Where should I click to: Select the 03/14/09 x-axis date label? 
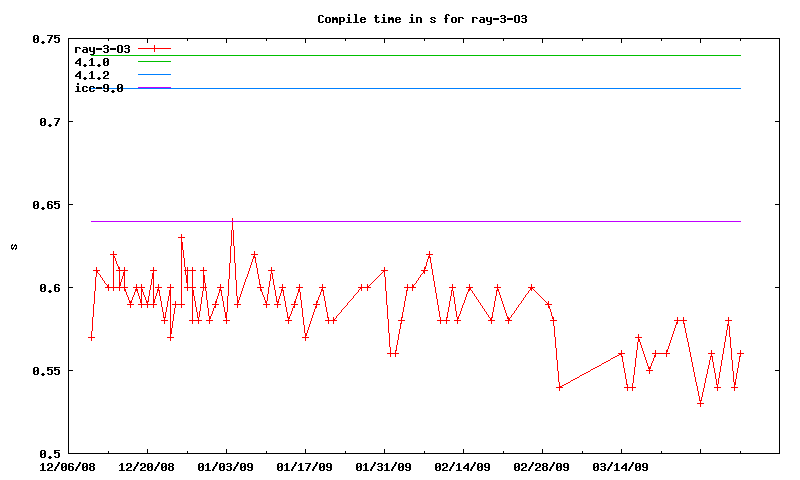tap(621, 467)
